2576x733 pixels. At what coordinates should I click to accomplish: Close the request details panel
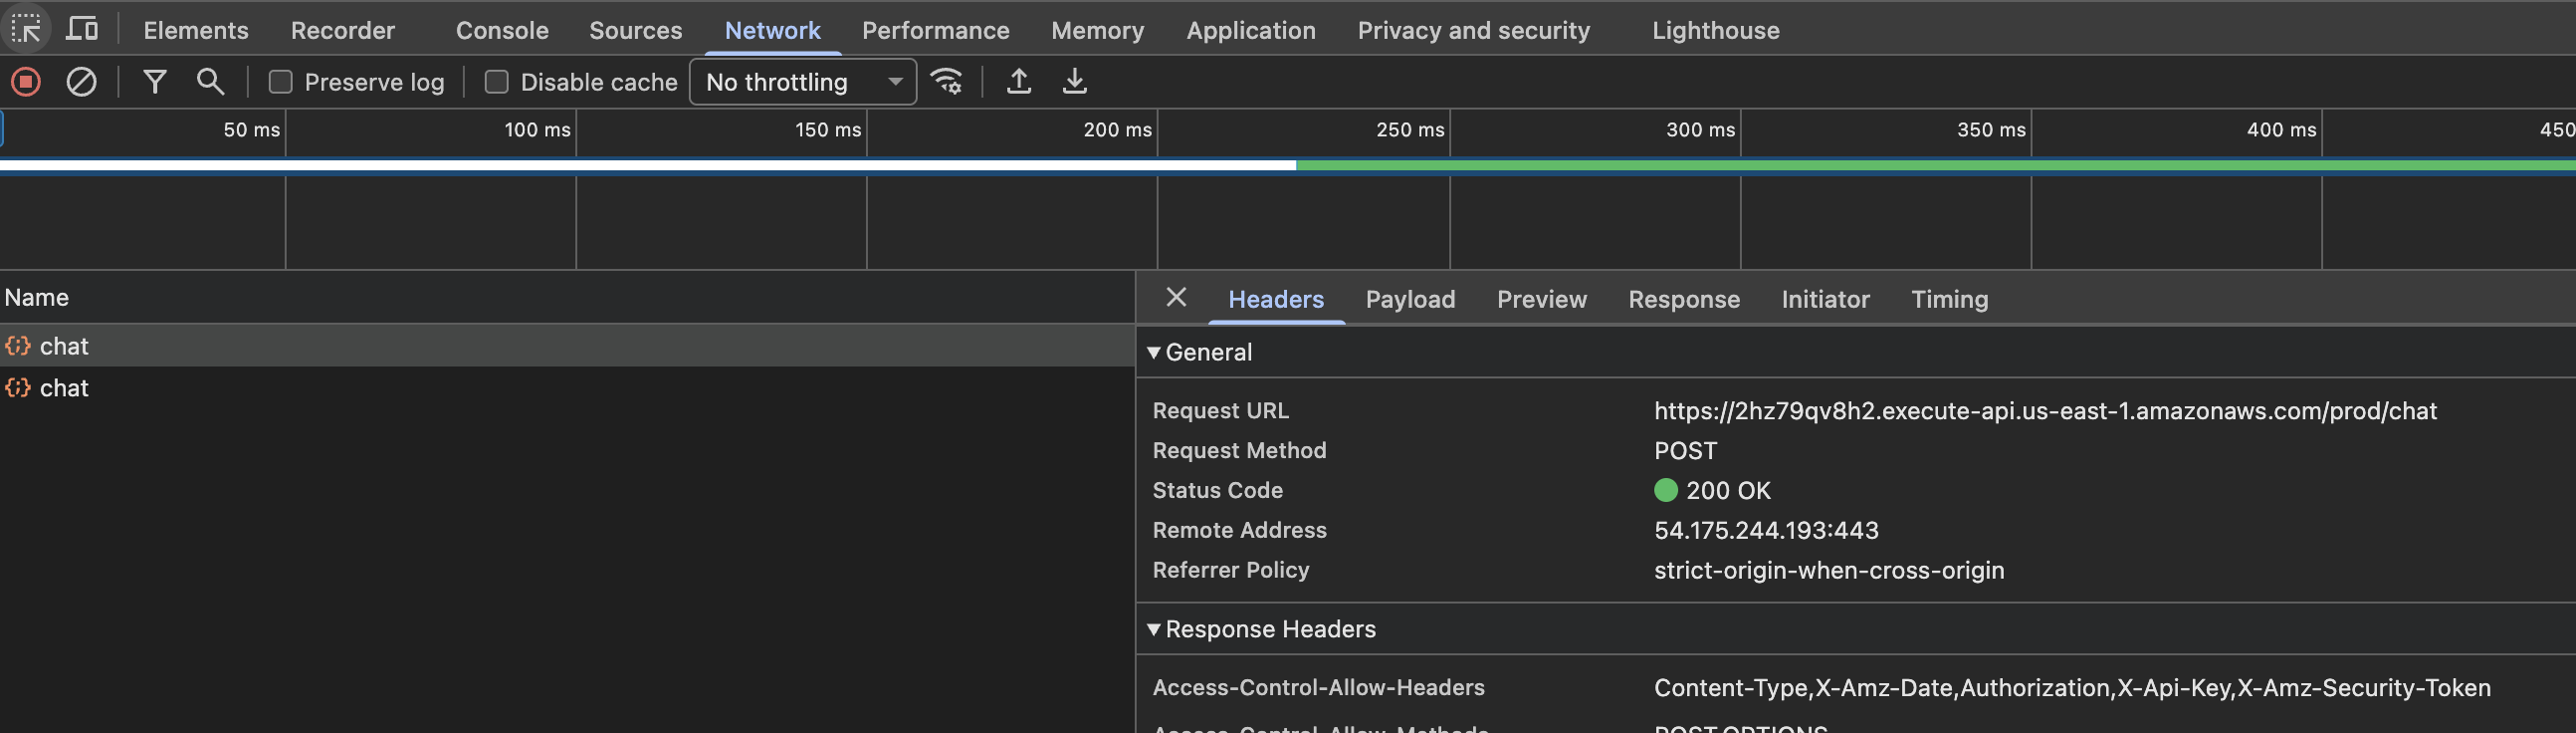(x=1176, y=297)
